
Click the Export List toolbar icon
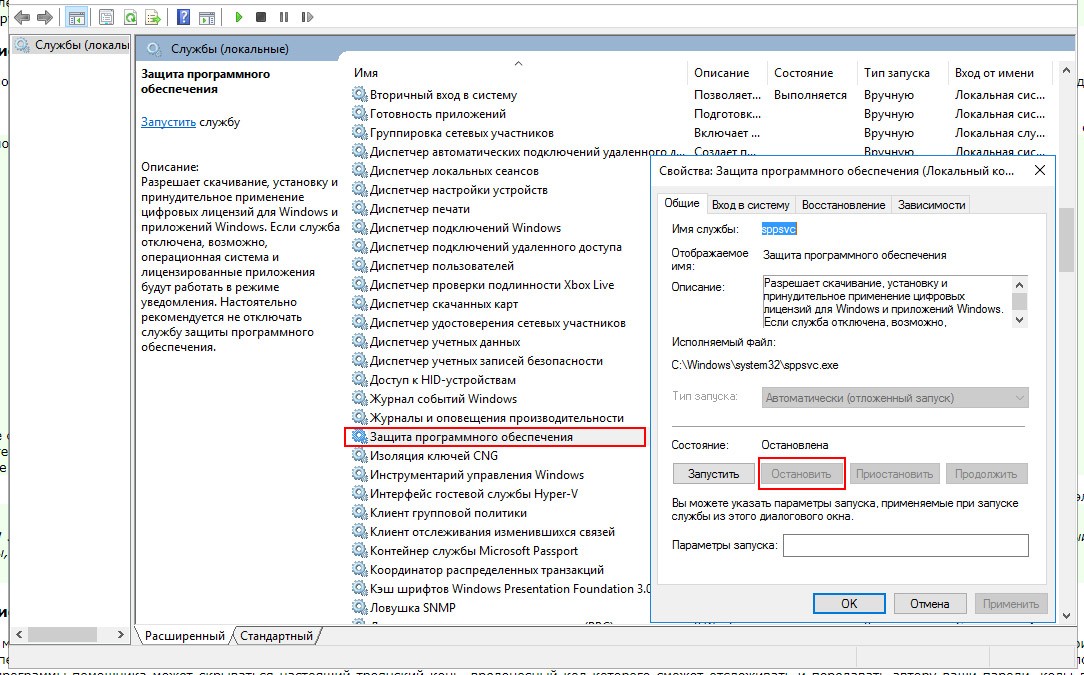click(x=153, y=17)
